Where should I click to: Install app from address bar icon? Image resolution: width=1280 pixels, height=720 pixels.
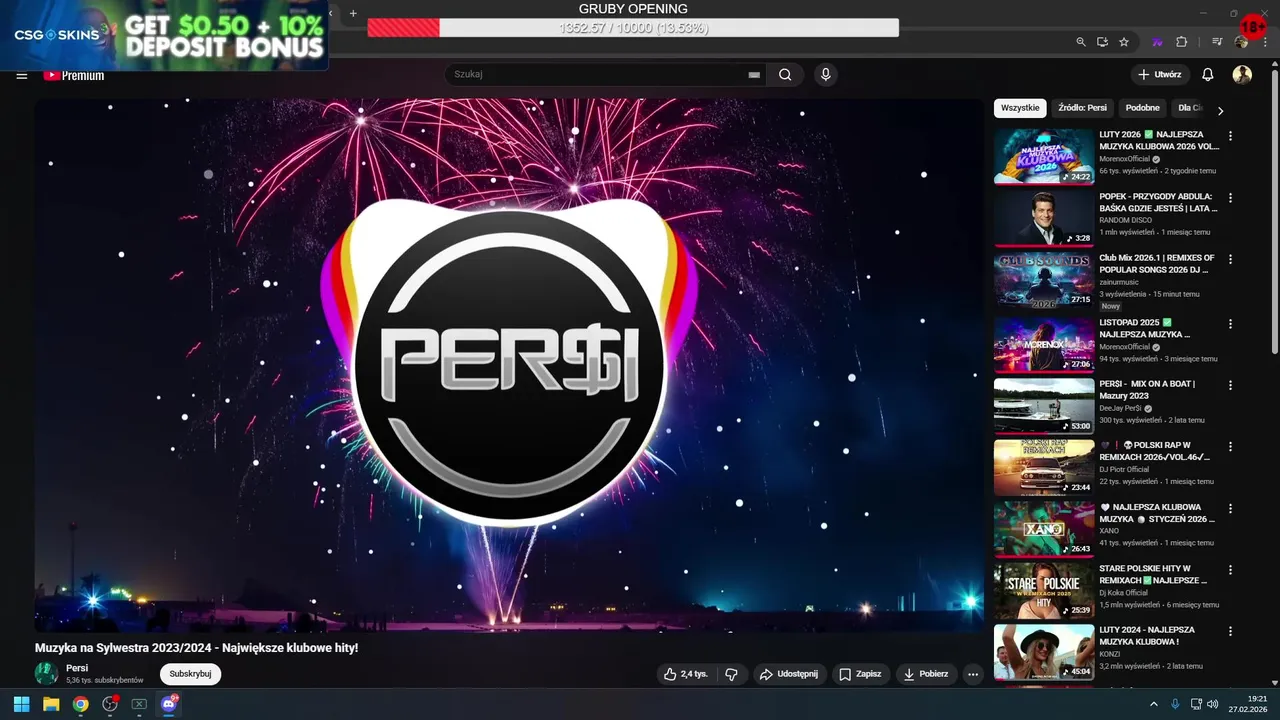pyautogui.click(x=1102, y=42)
